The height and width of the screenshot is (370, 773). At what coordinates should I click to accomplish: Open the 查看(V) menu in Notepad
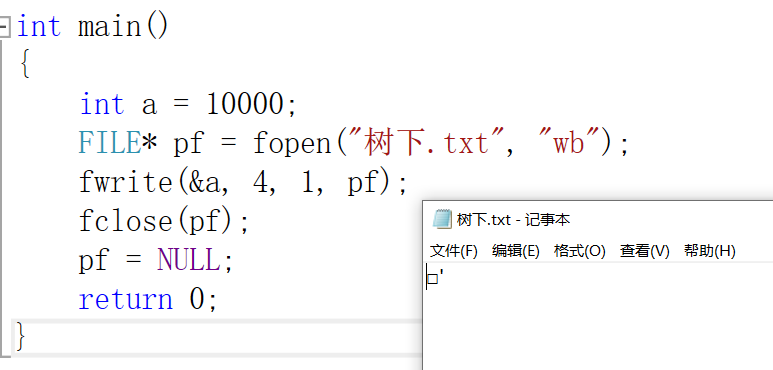pos(644,251)
